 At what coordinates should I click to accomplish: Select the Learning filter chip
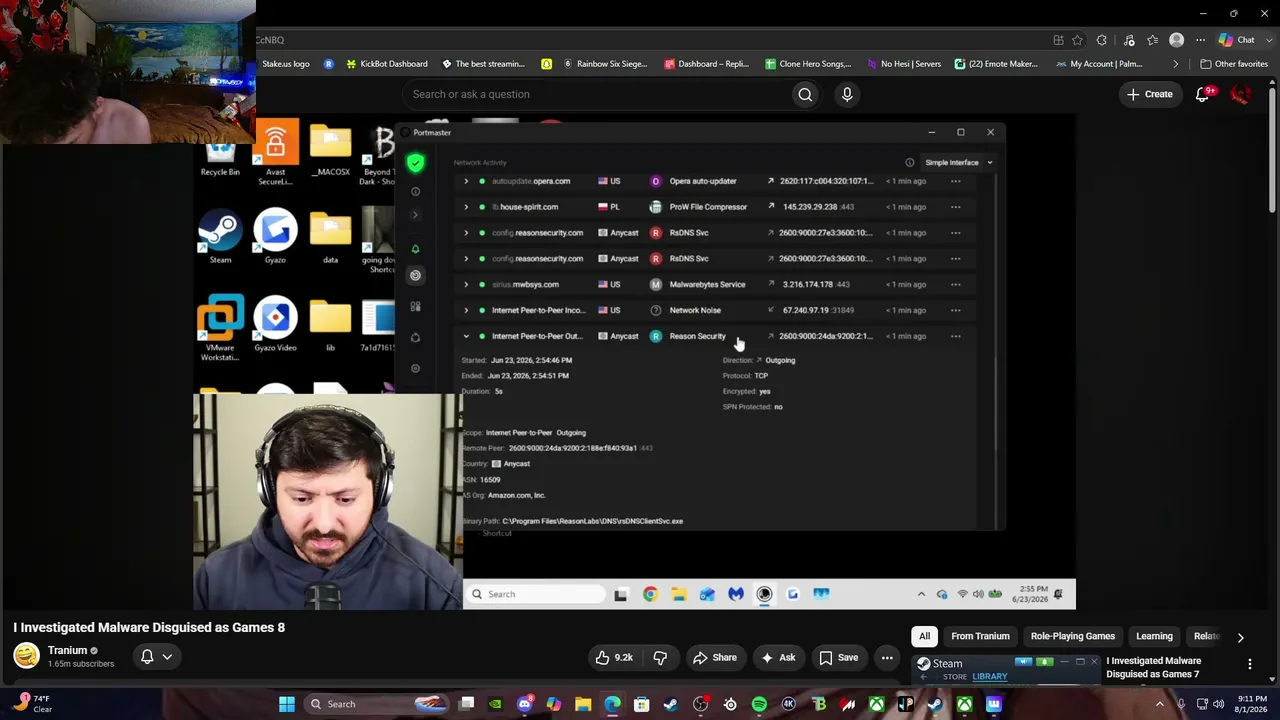point(1154,636)
